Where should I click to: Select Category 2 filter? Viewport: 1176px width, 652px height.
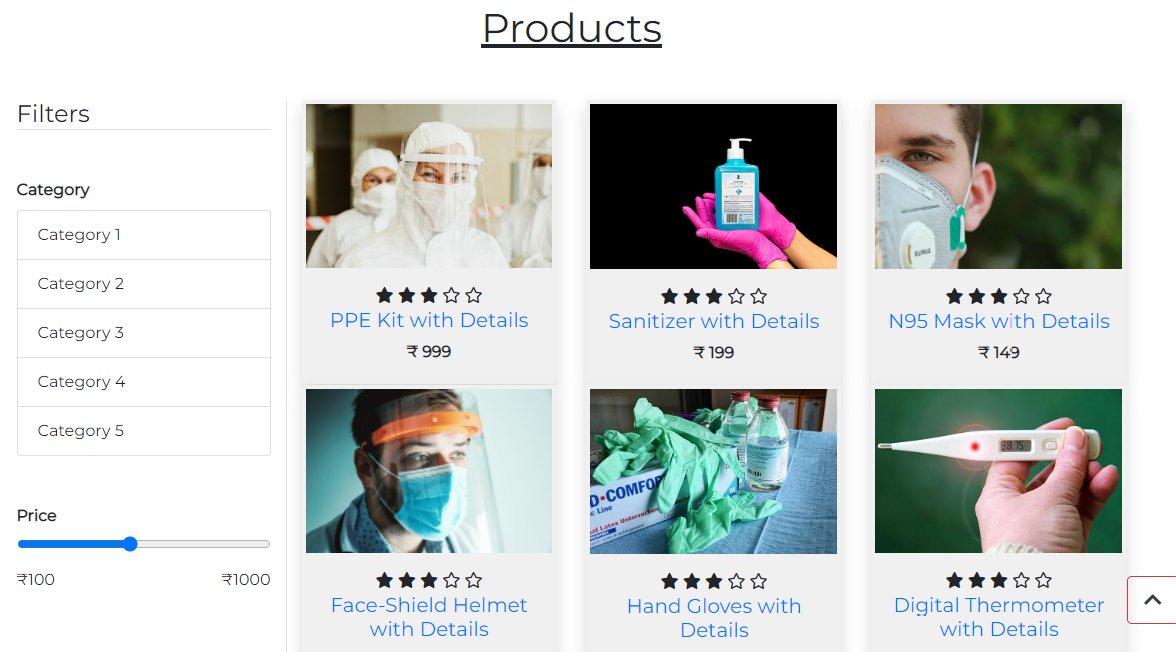coord(144,284)
